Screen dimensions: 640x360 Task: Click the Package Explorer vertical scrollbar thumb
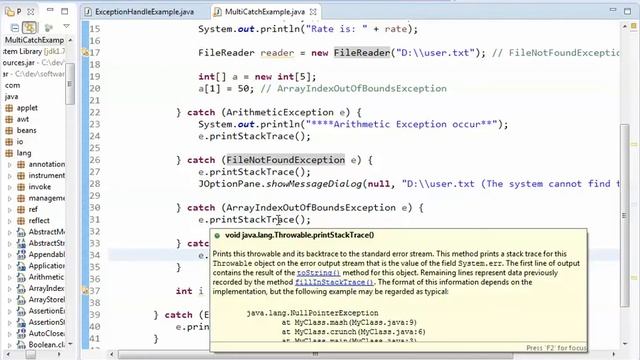[x=70, y=84]
